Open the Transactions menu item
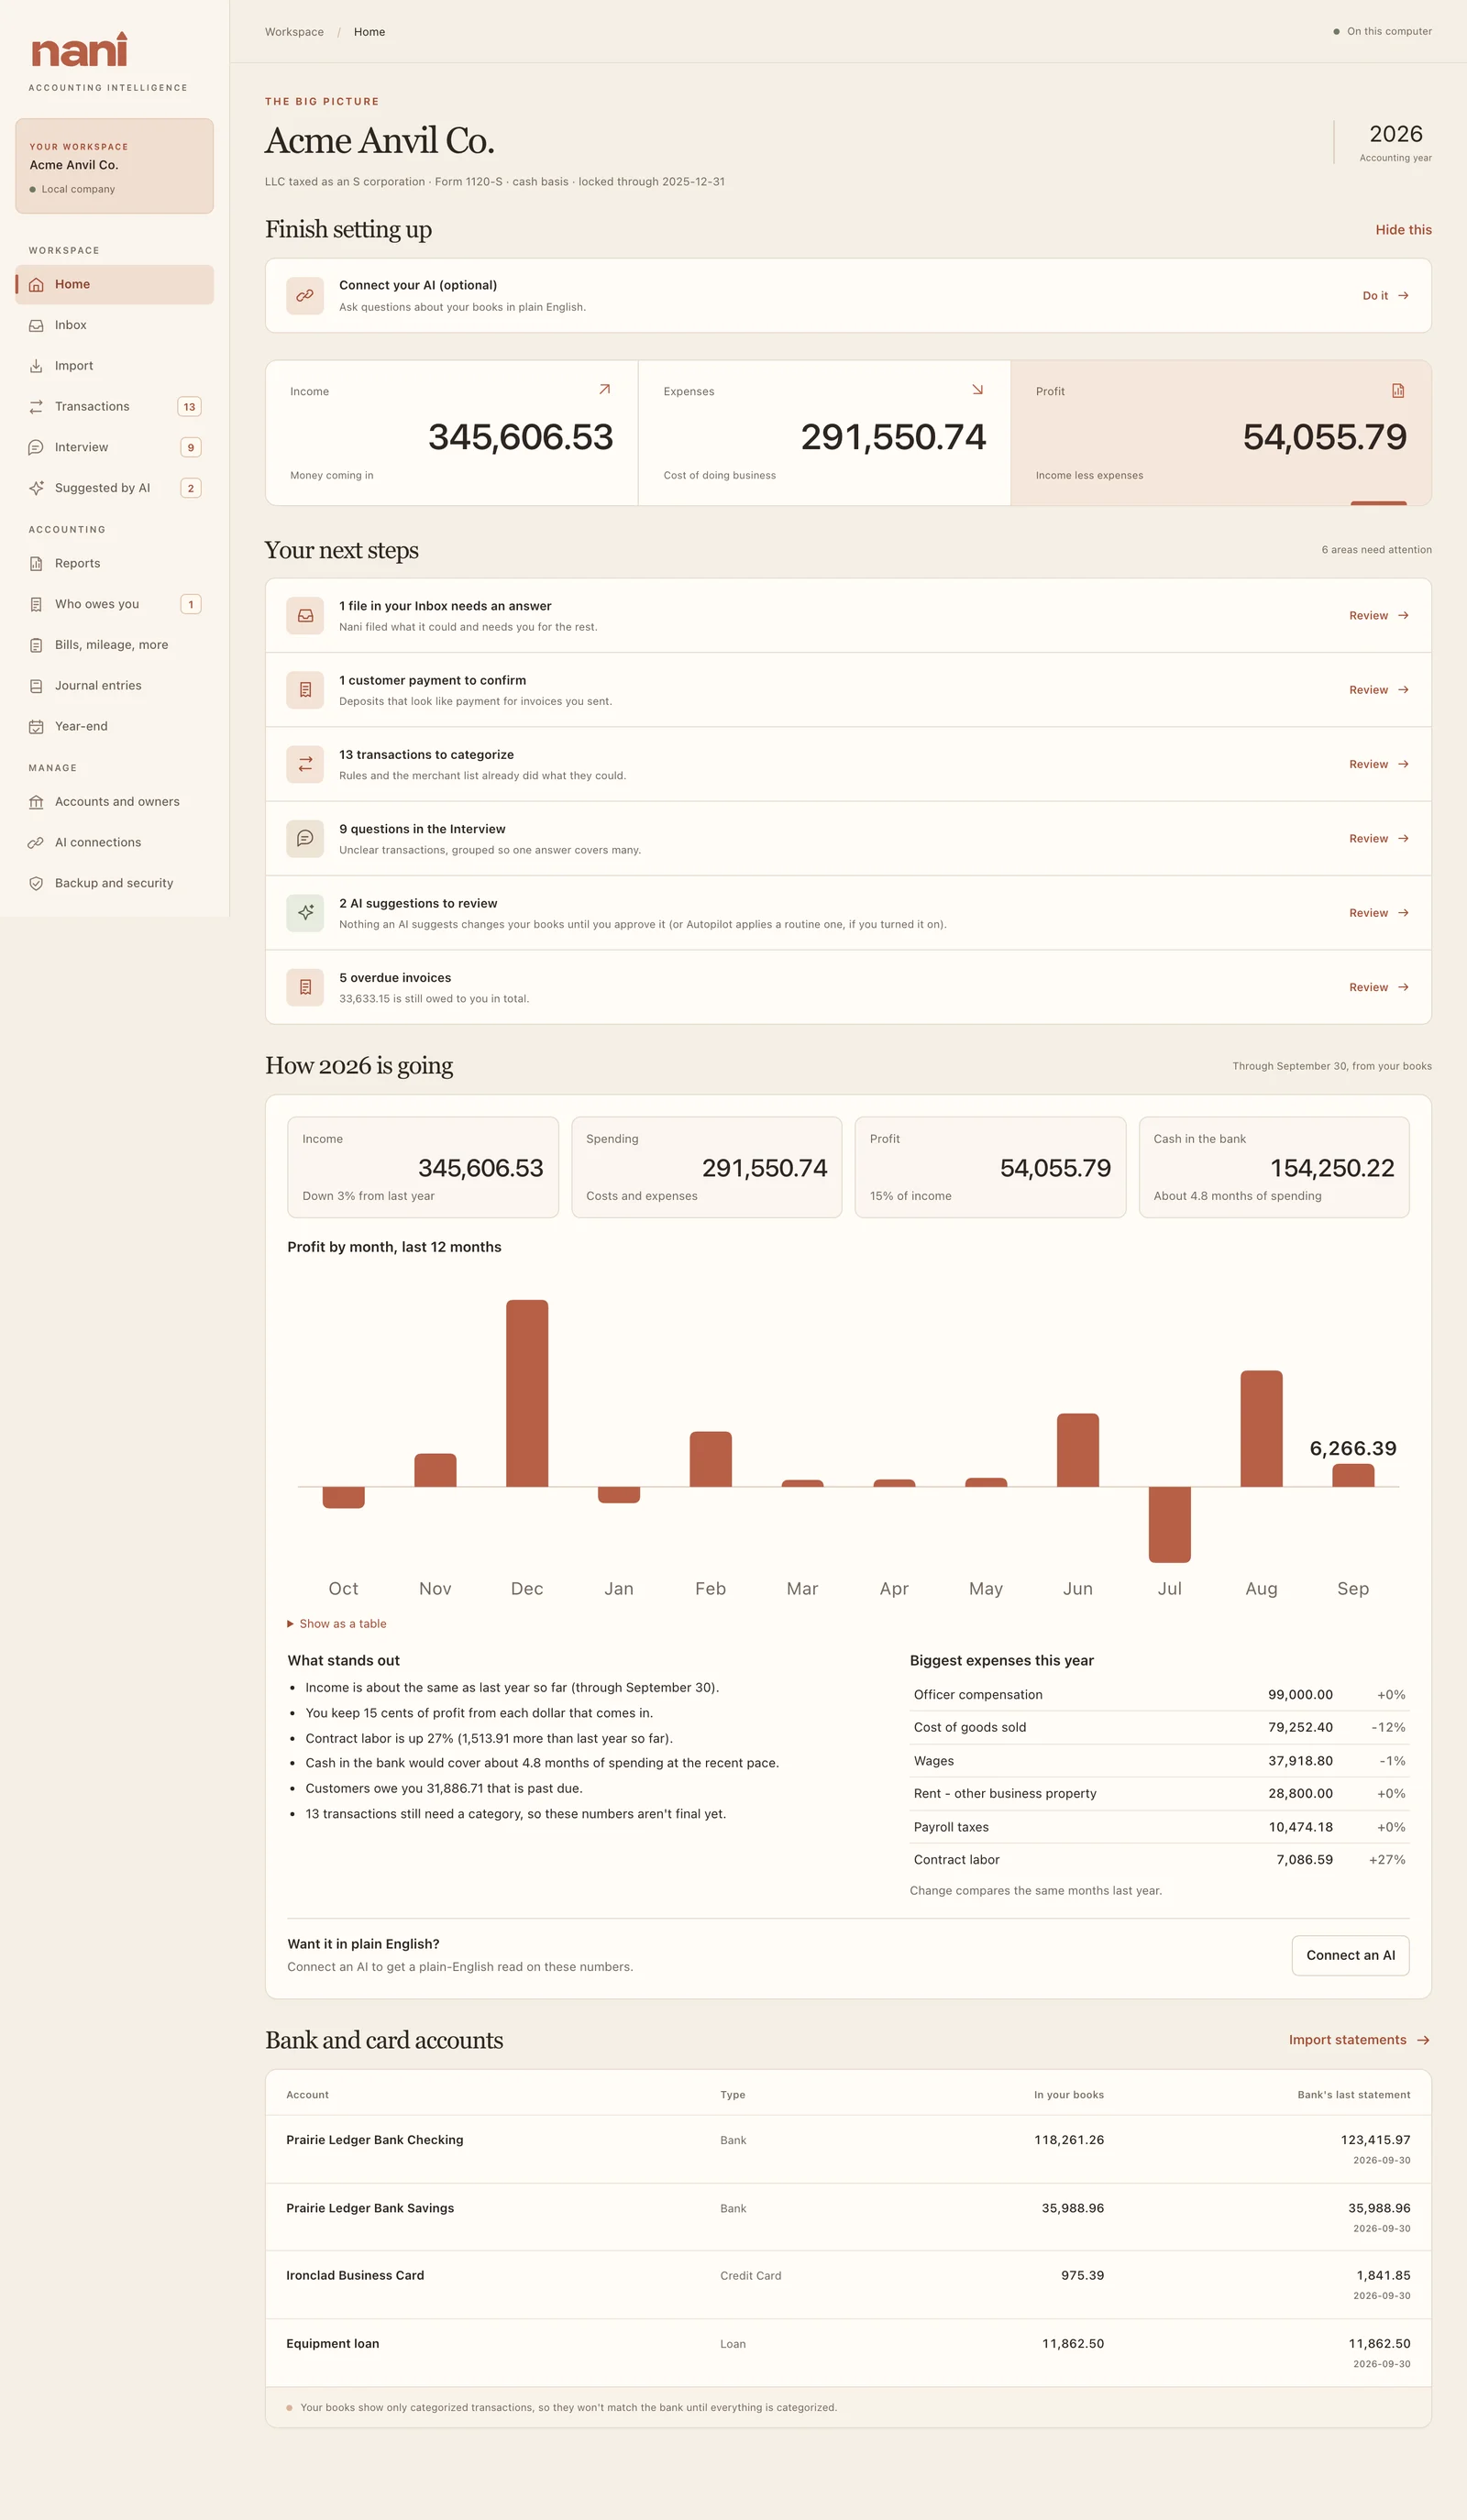 (114, 407)
